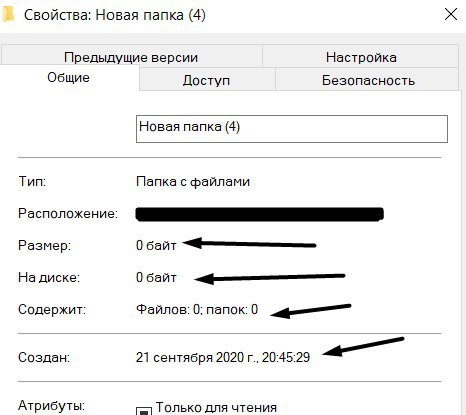Image resolution: width=466 pixels, height=415 pixels.
Task: Select the Общие tab
Action: click(x=68, y=77)
